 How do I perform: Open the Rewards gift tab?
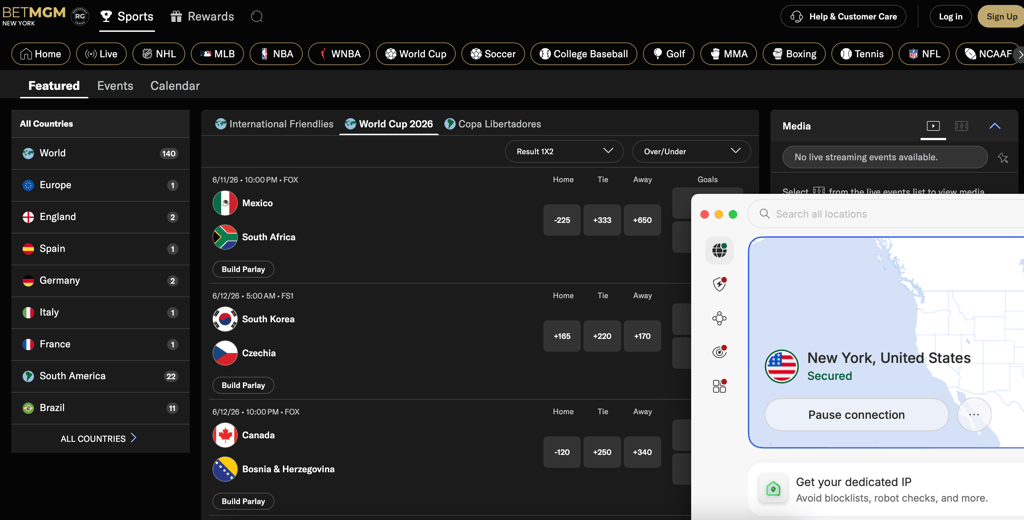[202, 16]
